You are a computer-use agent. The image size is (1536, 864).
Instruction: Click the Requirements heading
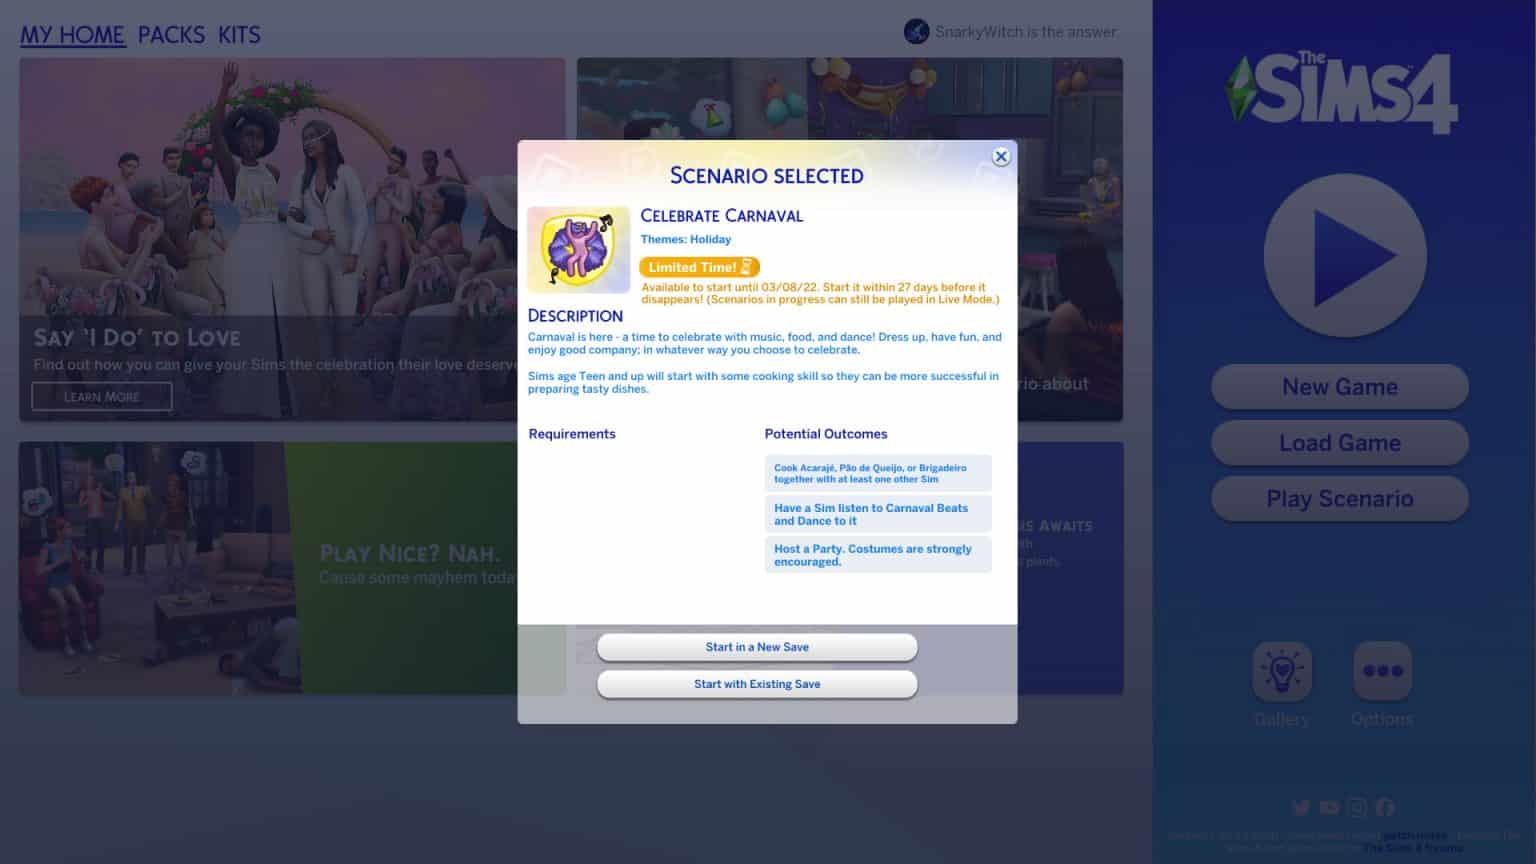(x=572, y=434)
